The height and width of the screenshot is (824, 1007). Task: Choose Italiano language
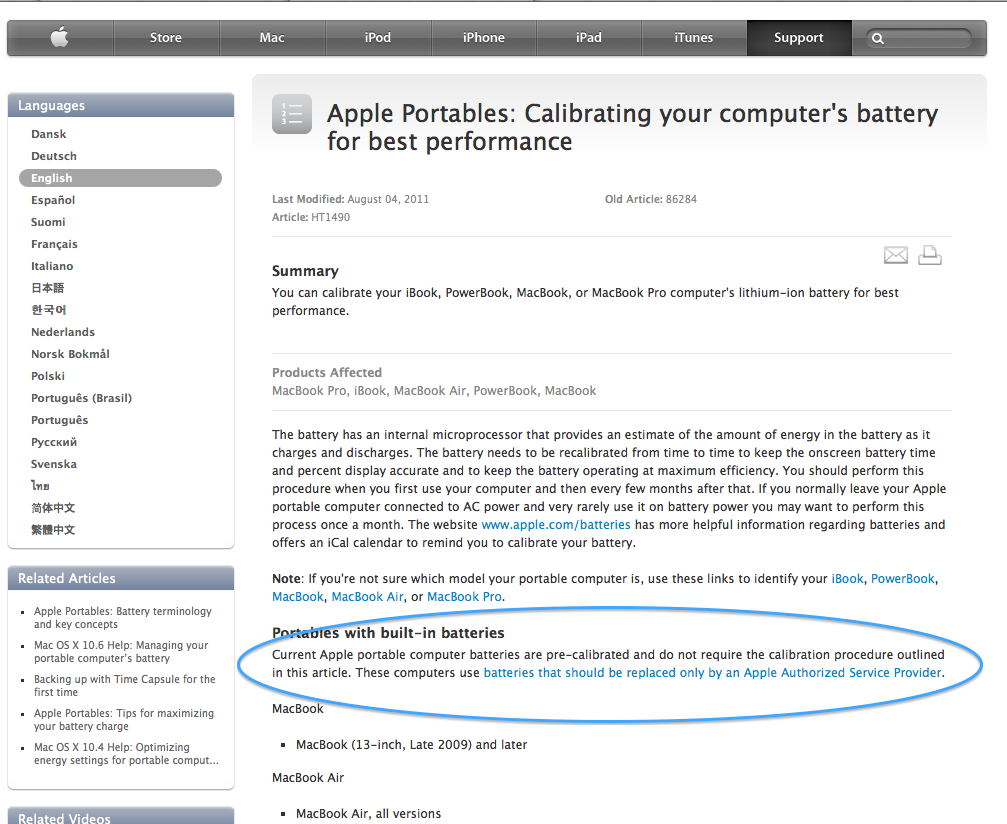(52, 266)
